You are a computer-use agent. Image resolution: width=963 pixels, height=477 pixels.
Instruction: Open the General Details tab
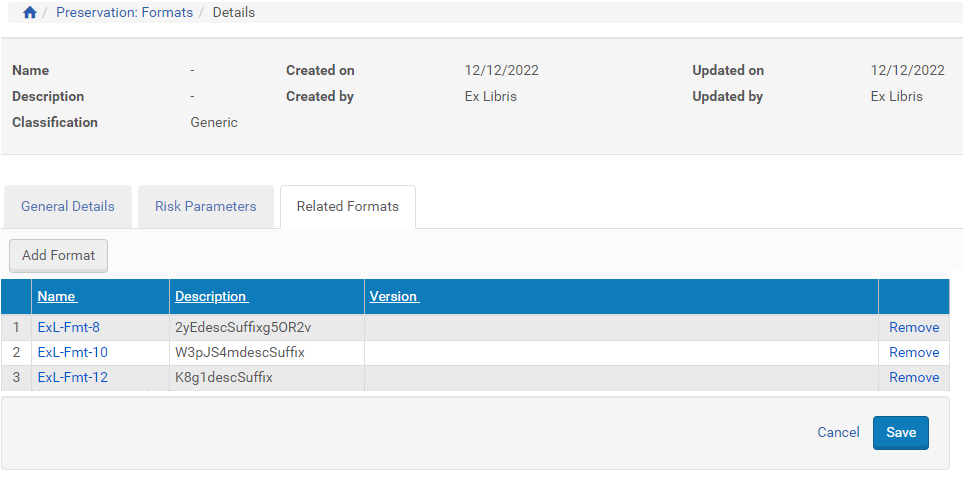[68, 206]
